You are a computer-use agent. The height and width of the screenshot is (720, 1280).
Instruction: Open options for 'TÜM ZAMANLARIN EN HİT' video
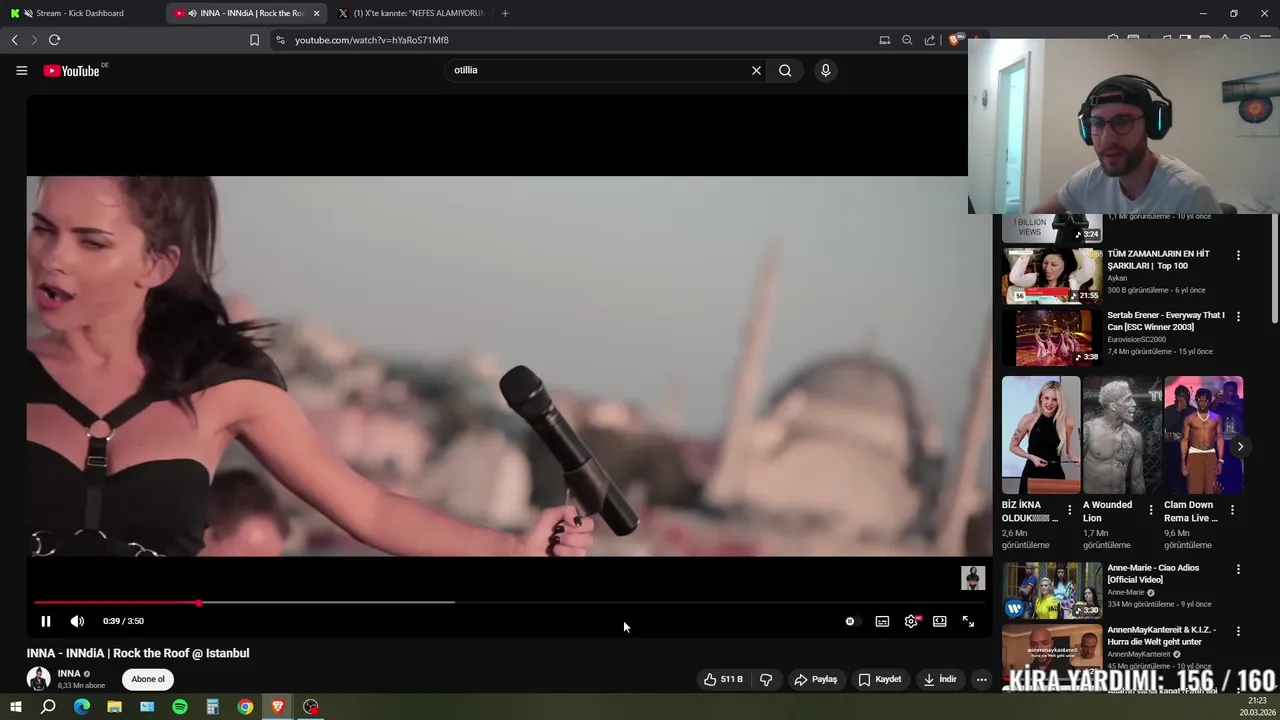[x=1238, y=255]
